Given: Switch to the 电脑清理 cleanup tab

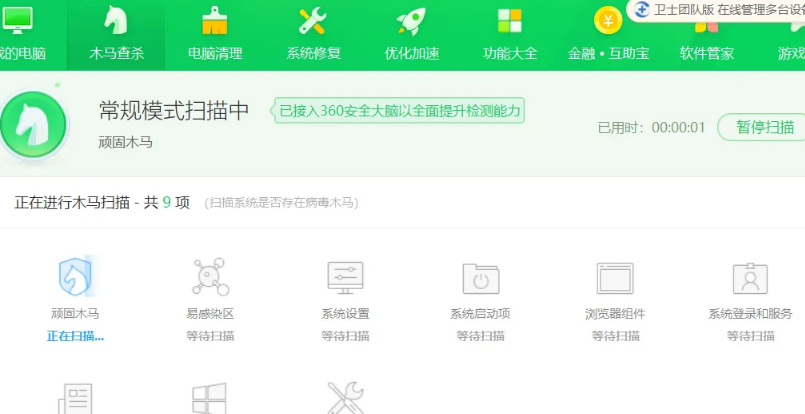Looking at the screenshot, I should point(215,33).
